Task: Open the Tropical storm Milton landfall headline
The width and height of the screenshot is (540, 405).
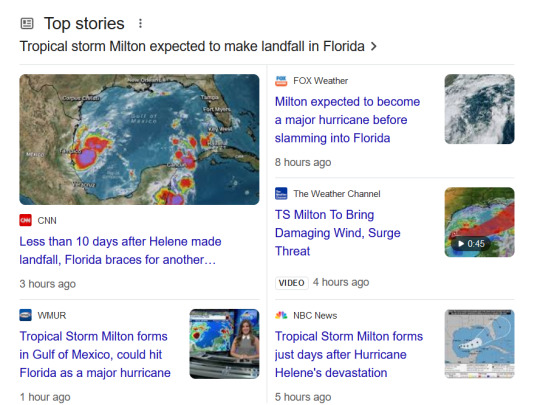Action: 192,46
